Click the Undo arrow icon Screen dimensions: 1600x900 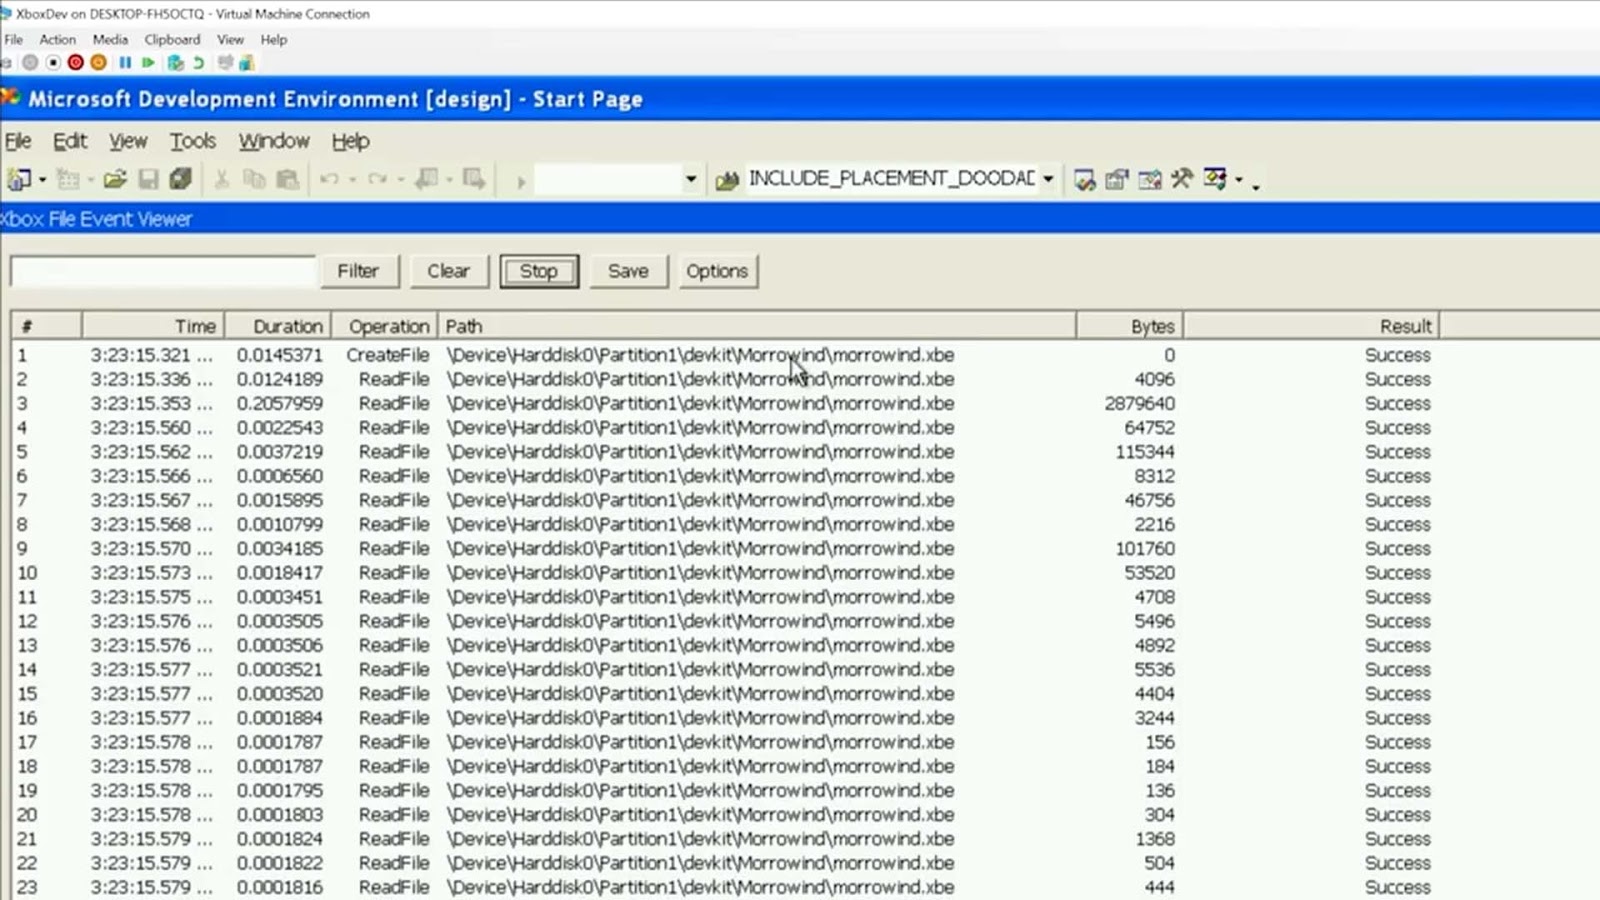[x=329, y=179]
